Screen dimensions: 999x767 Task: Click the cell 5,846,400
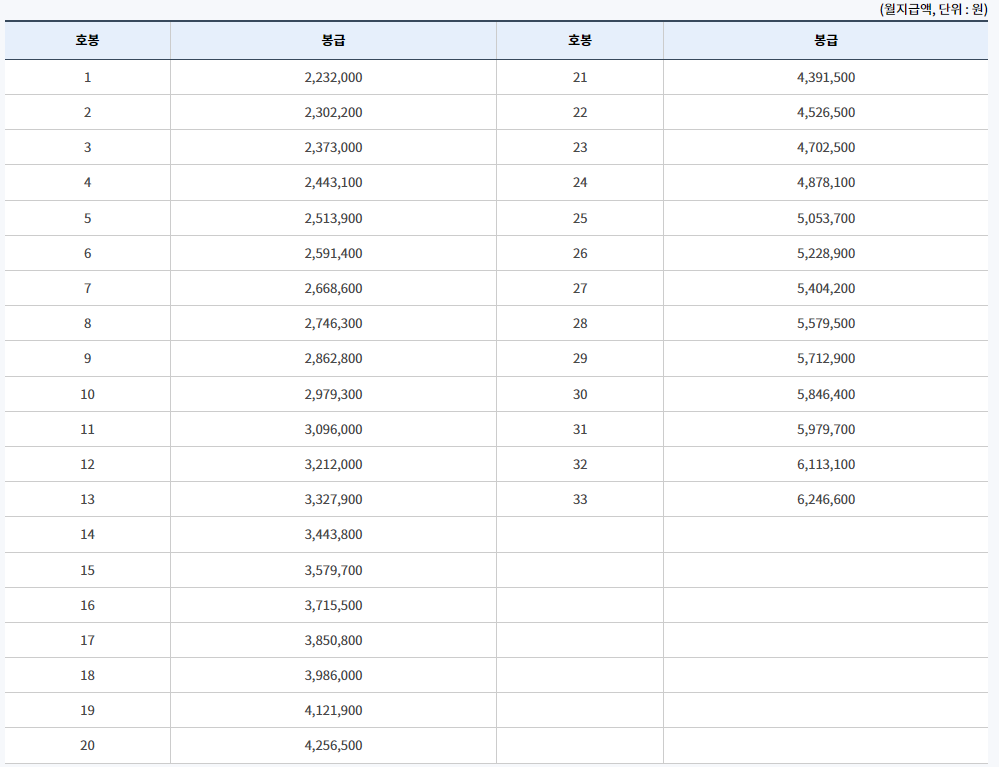[826, 394]
